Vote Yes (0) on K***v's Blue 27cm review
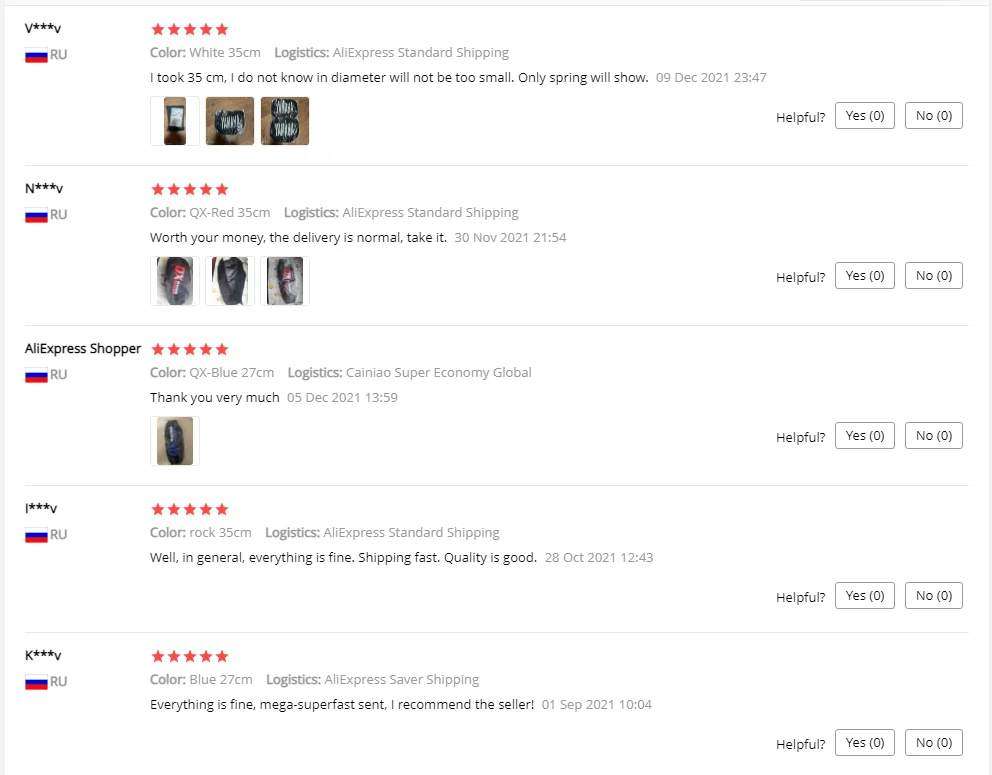992x775 pixels. tap(864, 743)
